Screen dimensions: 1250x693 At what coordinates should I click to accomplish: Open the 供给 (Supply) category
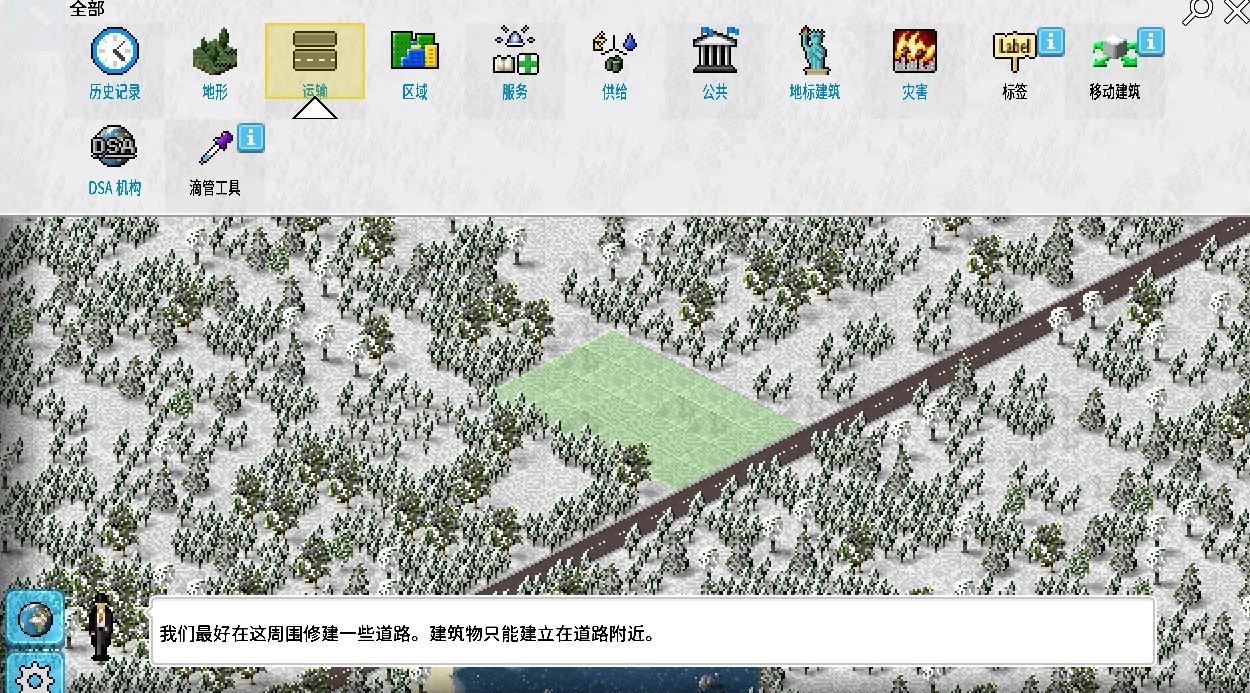coord(614,53)
